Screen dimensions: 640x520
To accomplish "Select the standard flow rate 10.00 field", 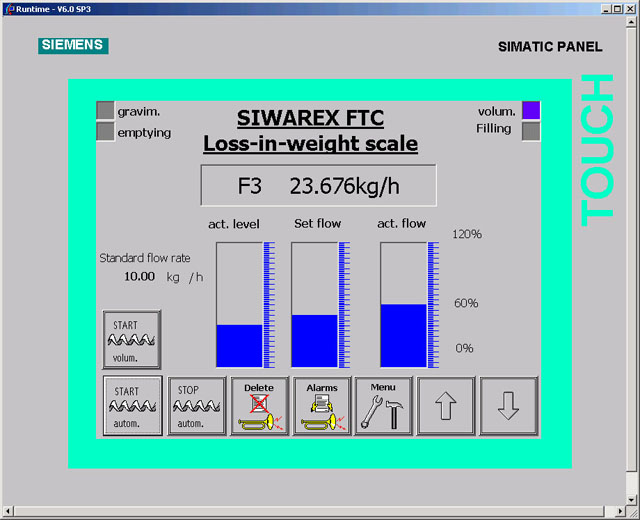I will (x=139, y=277).
